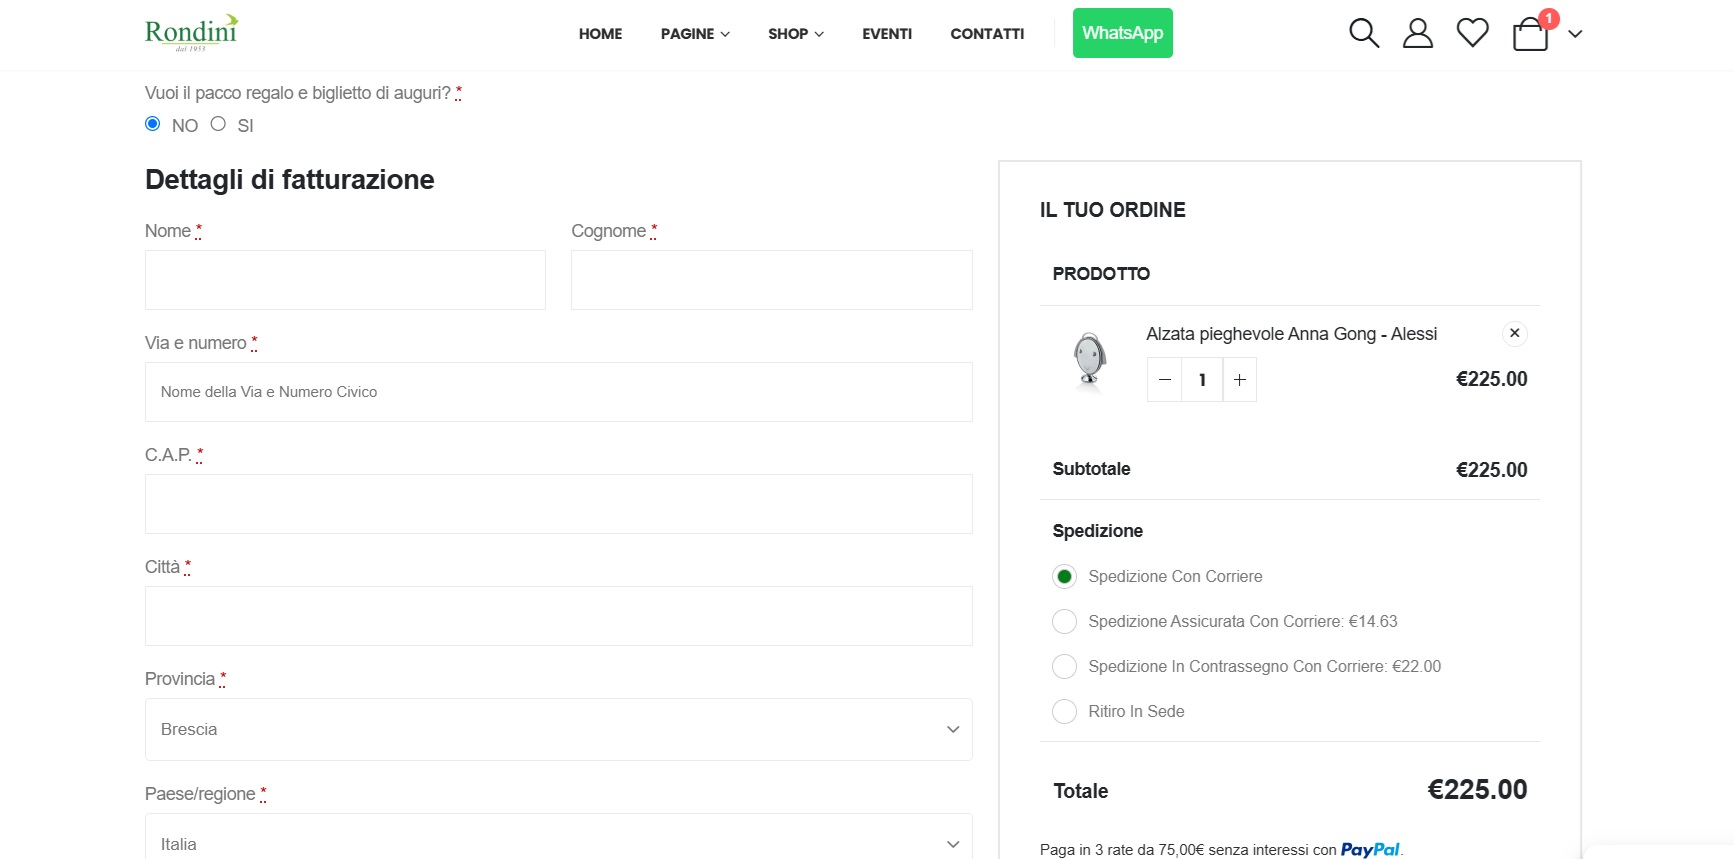The height and width of the screenshot is (859, 1734).
Task: Open the PAGINE menu
Action: point(695,33)
